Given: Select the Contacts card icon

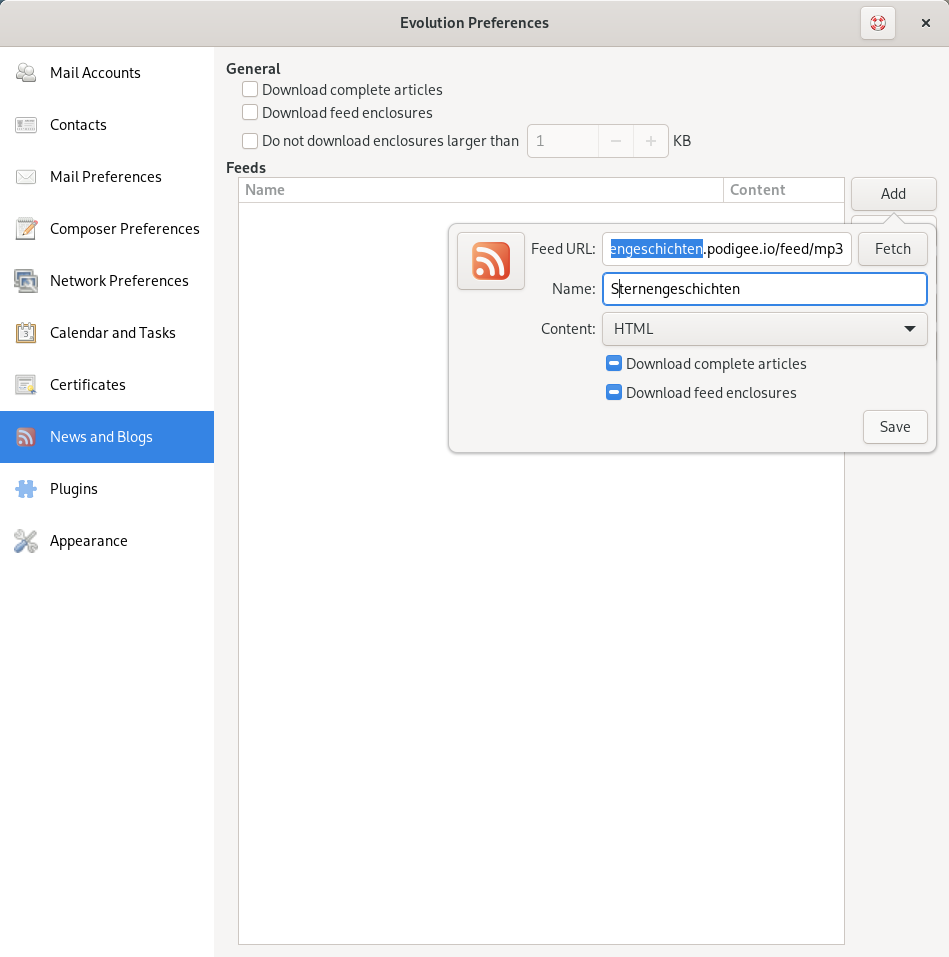Looking at the screenshot, I should [26, 125].
